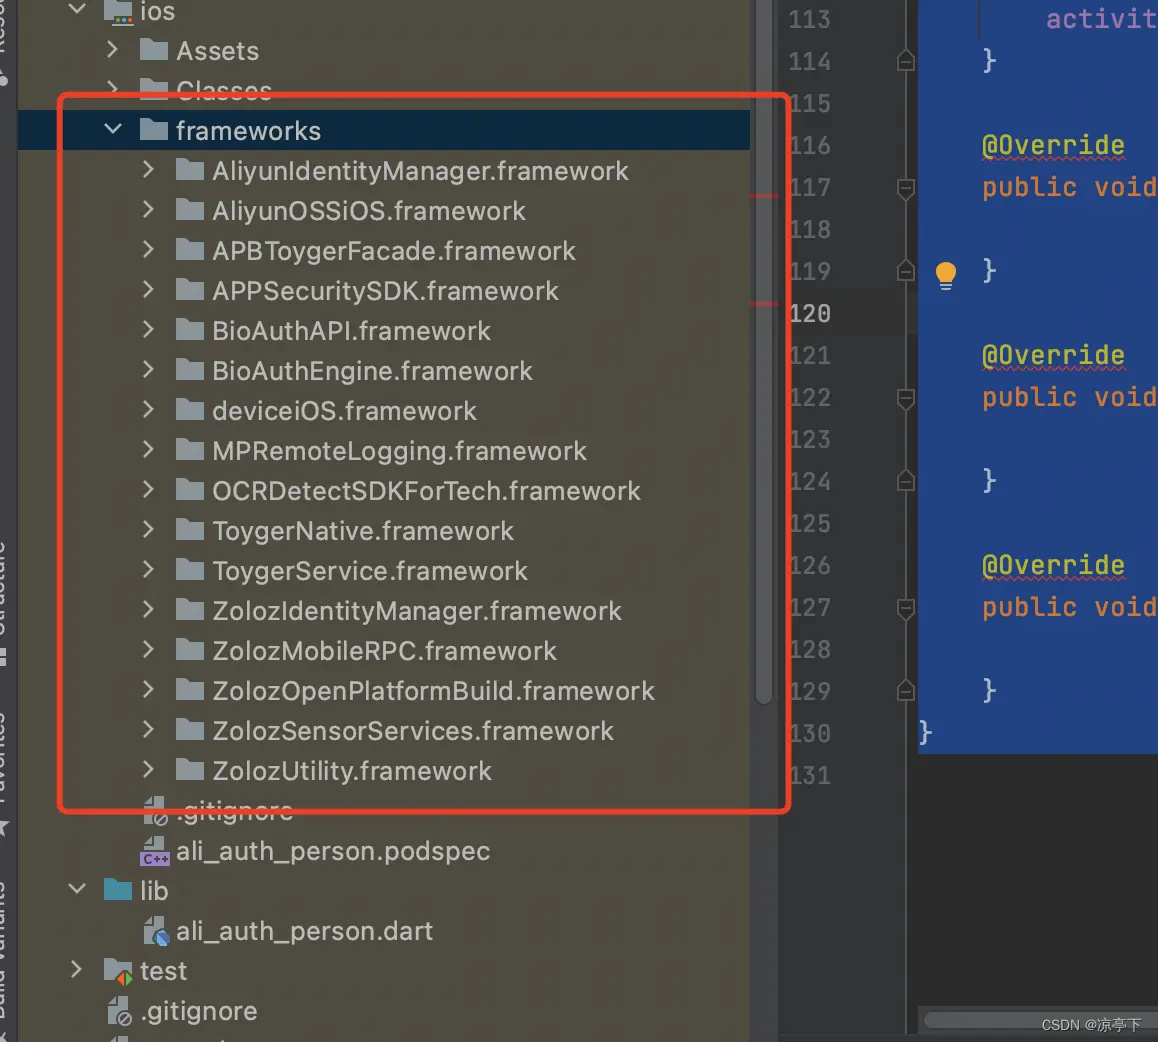
Task: Click the Assets folder icon
Action: (154, 49)
